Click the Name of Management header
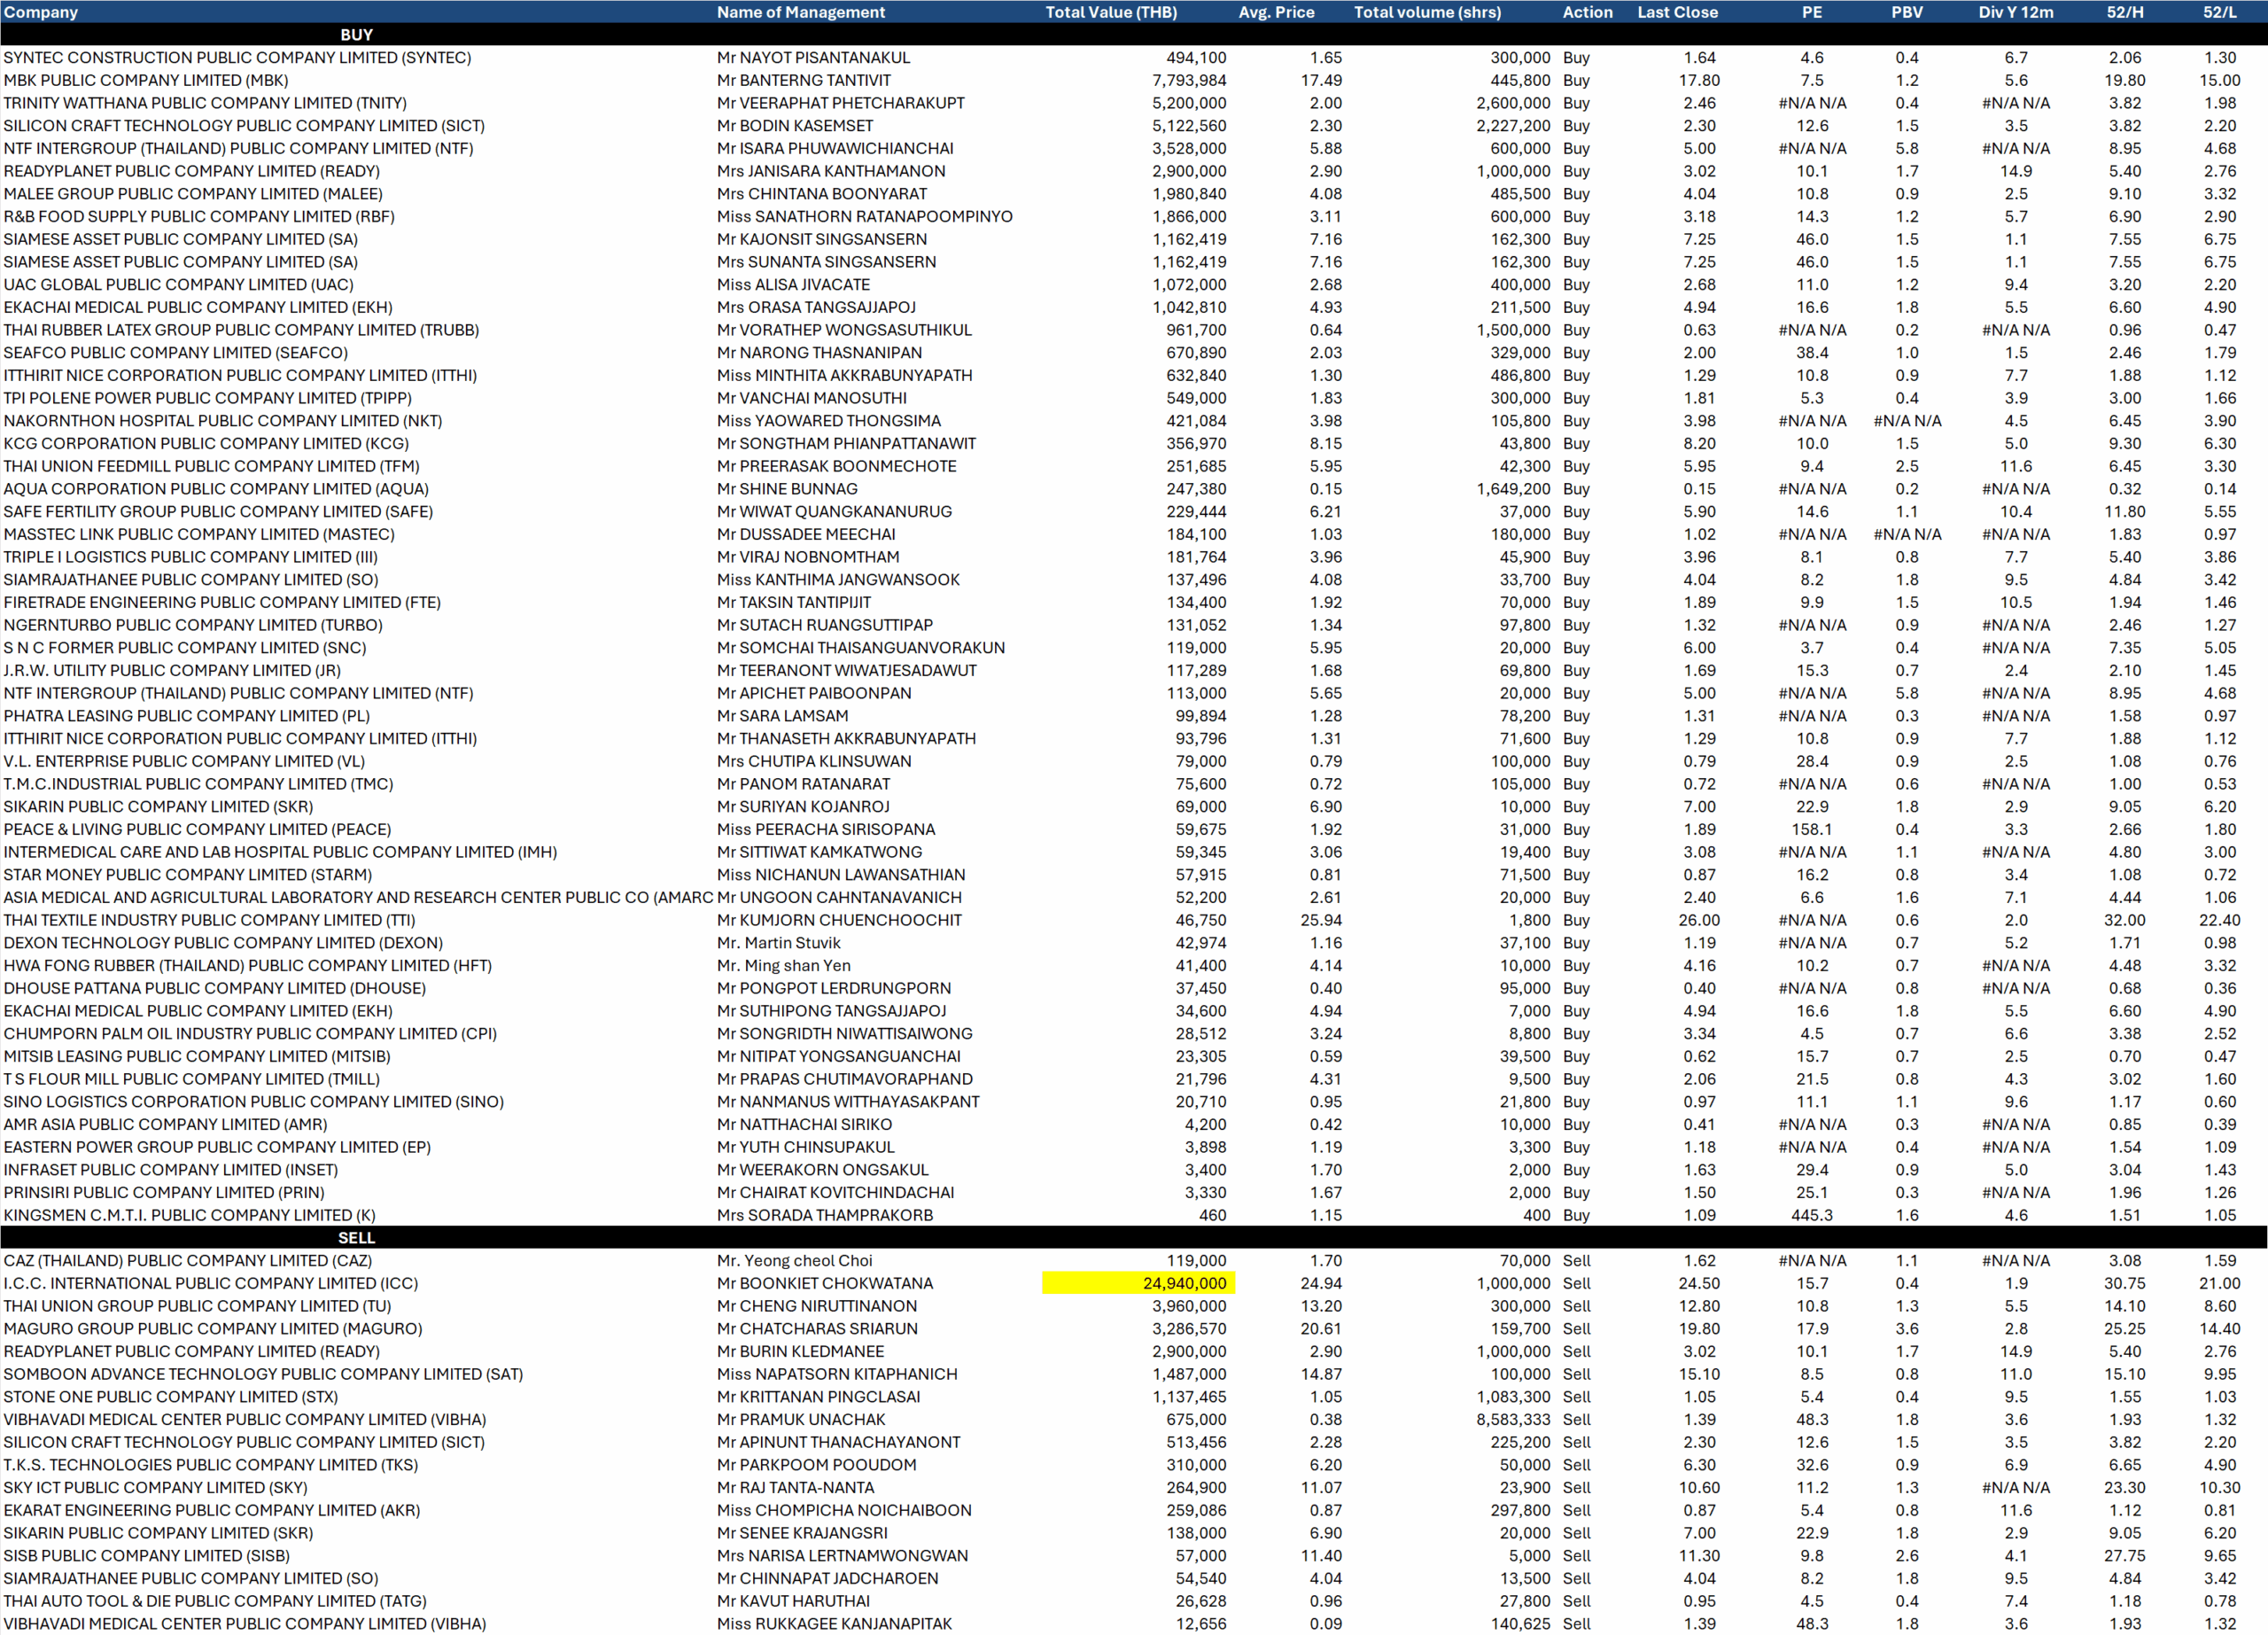 click(800, 12)
